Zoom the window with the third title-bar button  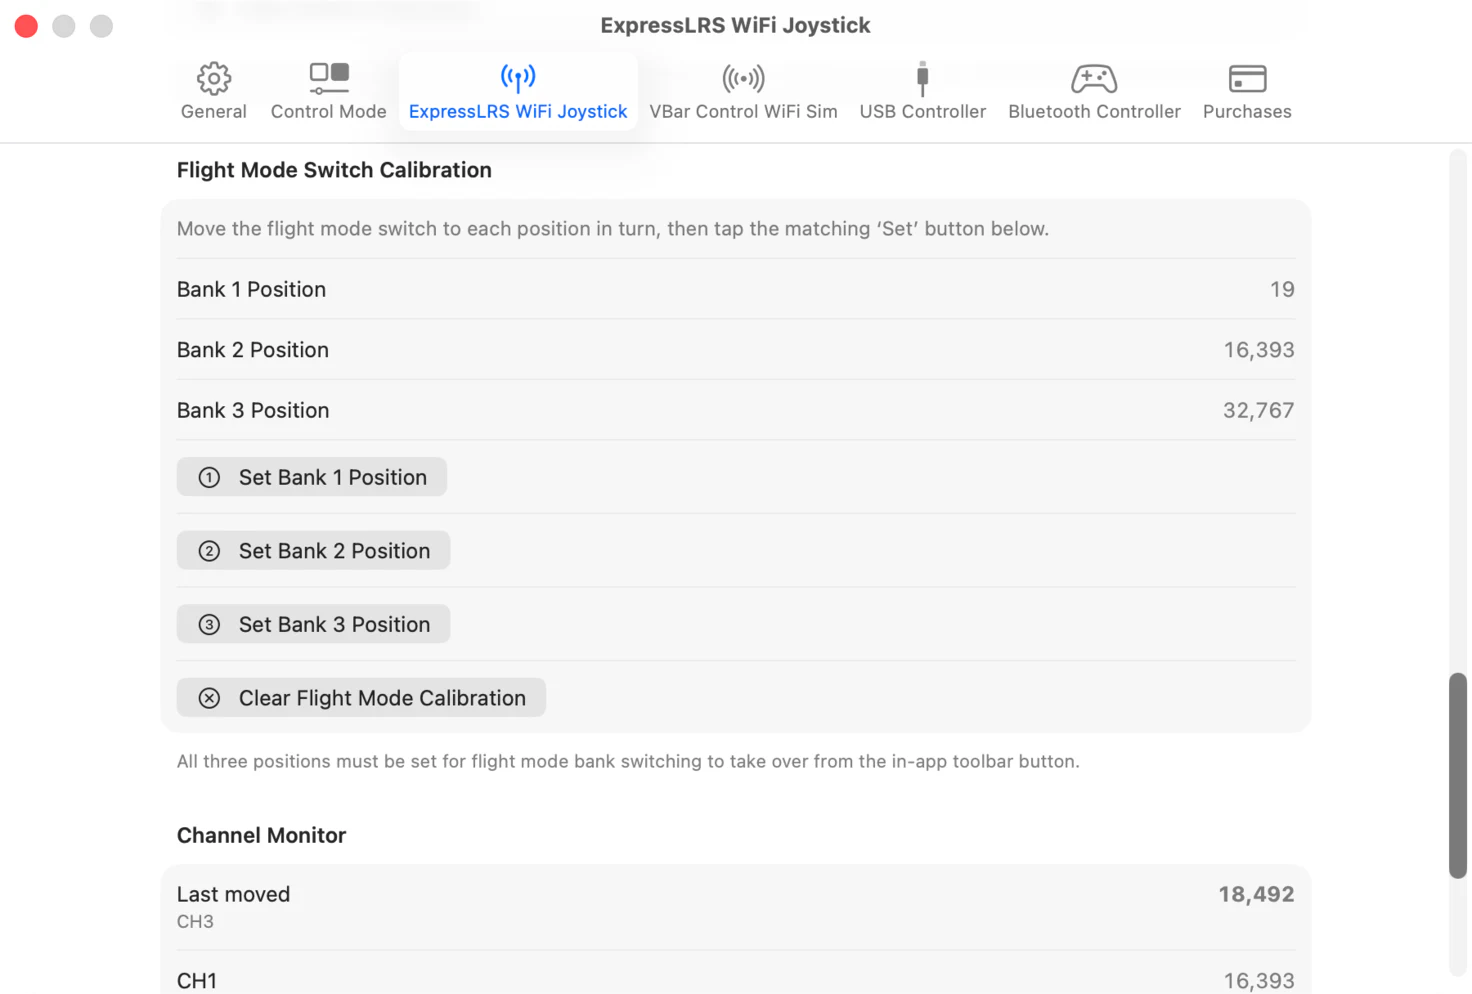pyautogui.click(x=101, y=26)
